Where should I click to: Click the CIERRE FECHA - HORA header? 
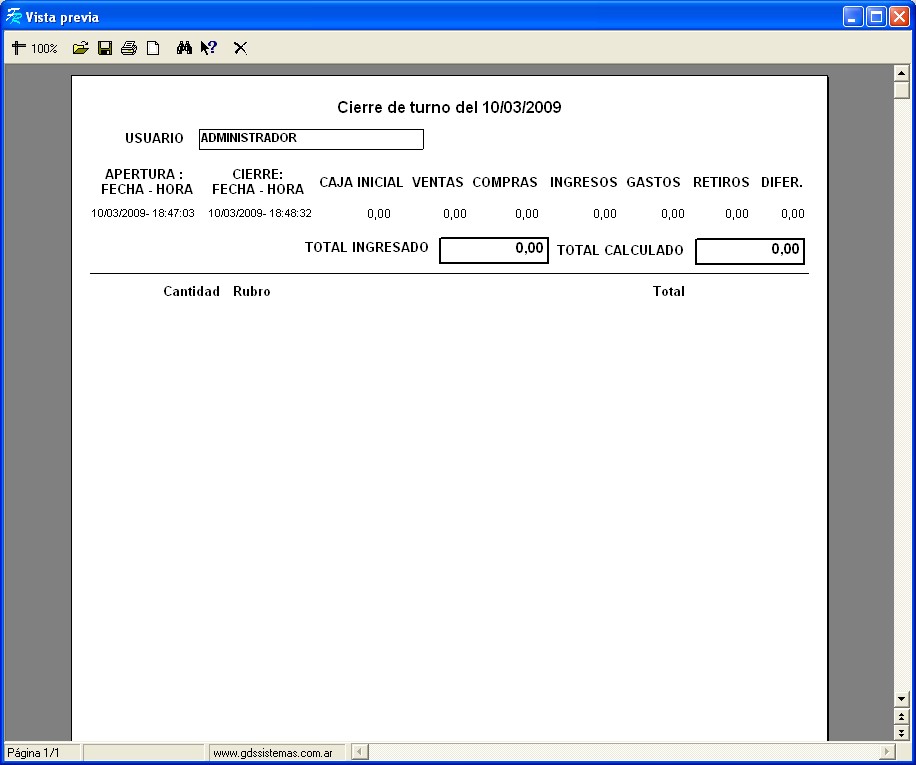258,182
